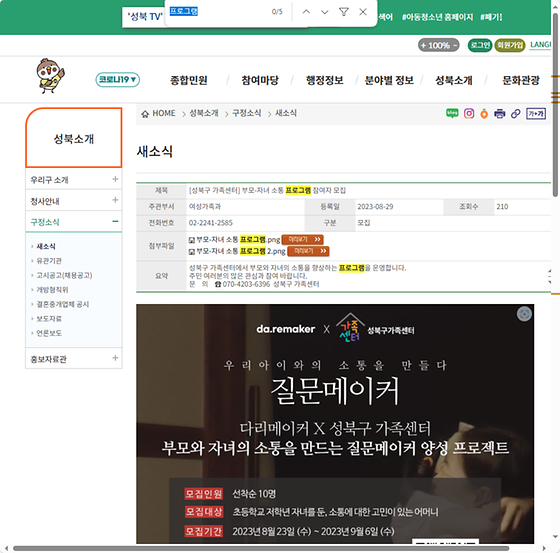Click the 로그인 button
The width and height of the screenshot is (560, 553).
coord(480,45)
